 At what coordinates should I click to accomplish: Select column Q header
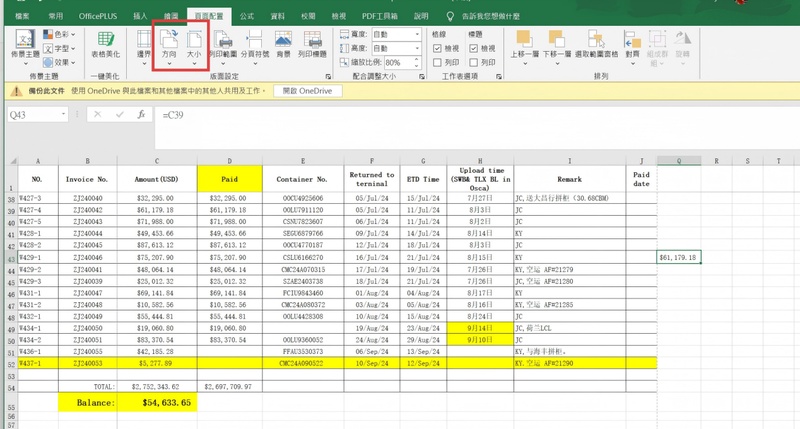pyautogui.click(x=679, y=161)
